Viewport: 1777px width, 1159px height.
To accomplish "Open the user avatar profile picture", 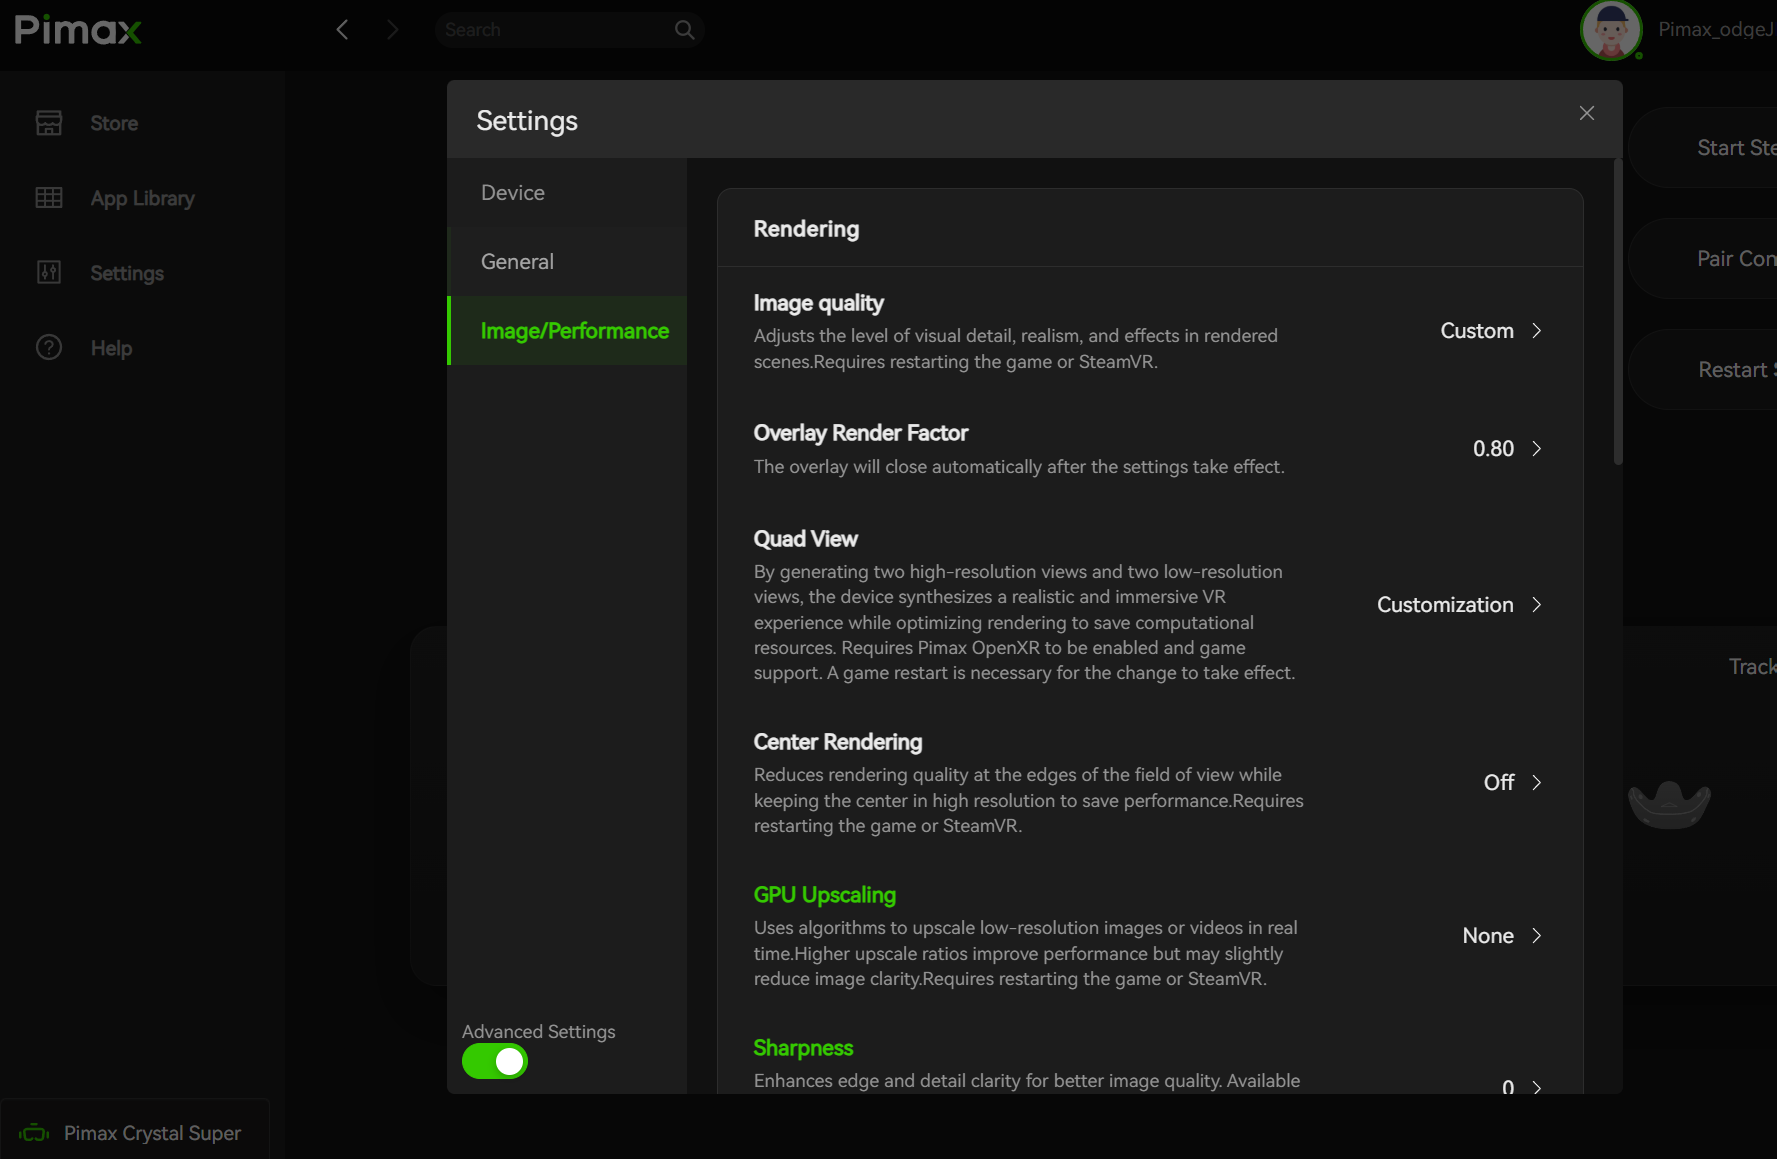I will click(1611, 30).
